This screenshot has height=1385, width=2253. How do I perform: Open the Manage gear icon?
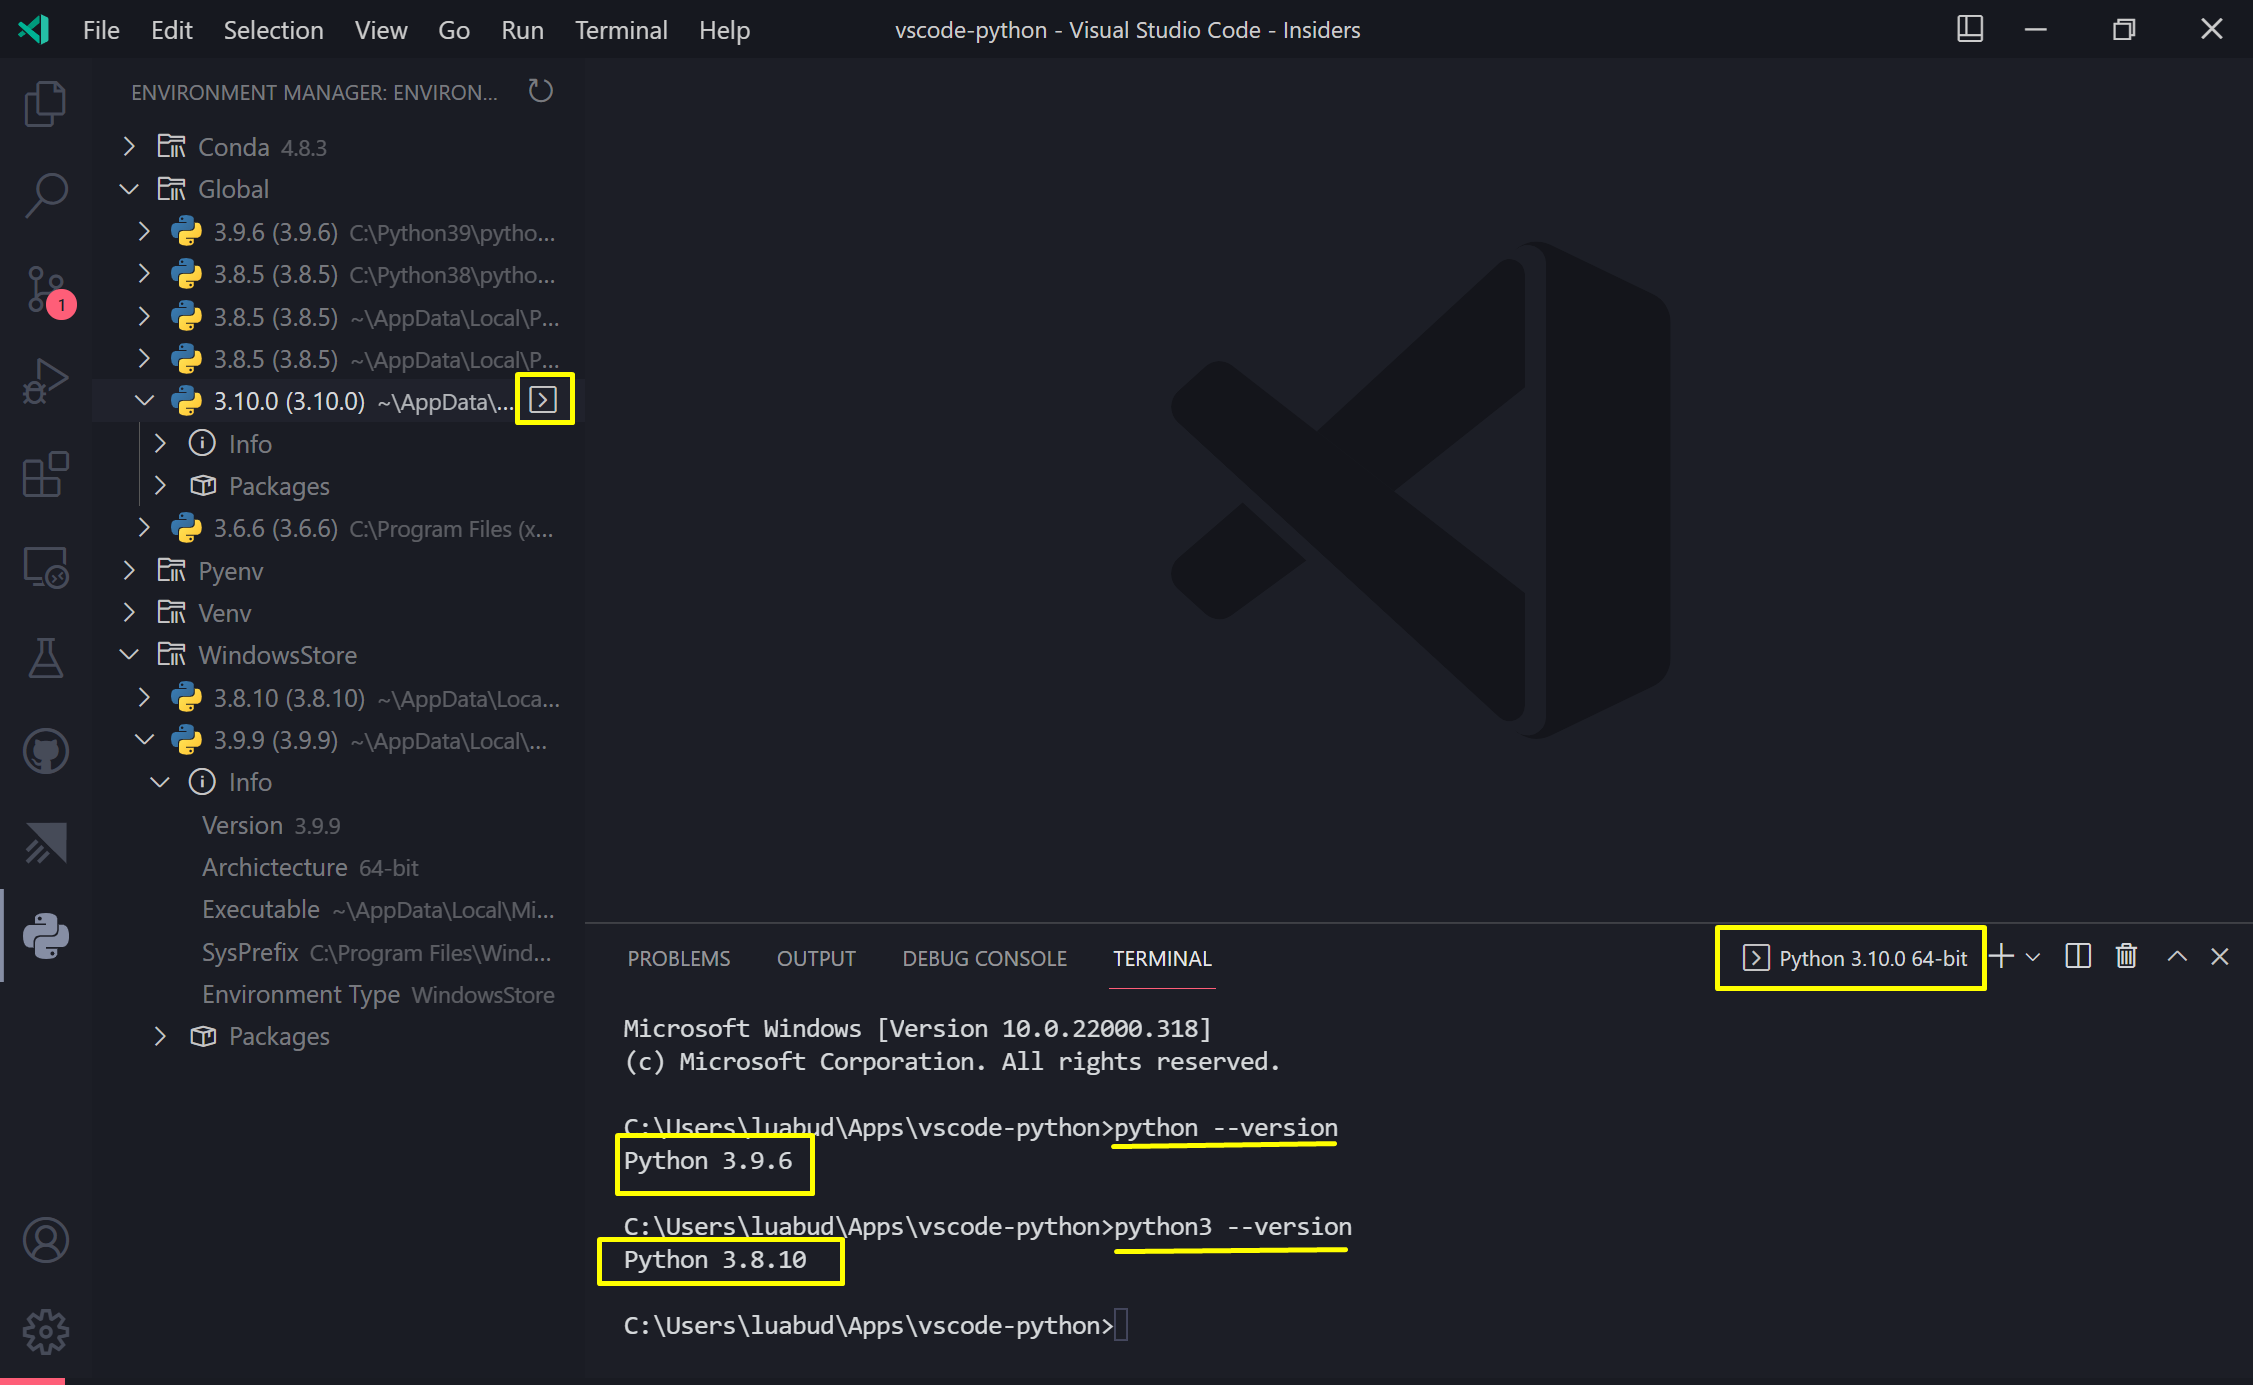[45, 1331]
